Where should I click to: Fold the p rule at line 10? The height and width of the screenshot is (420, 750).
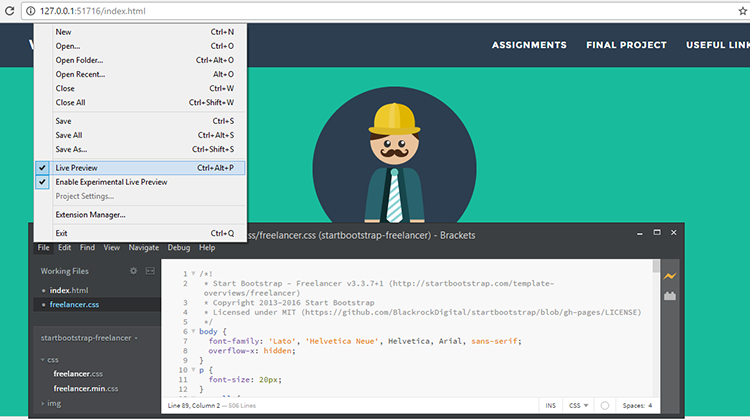tap(193, 370)
